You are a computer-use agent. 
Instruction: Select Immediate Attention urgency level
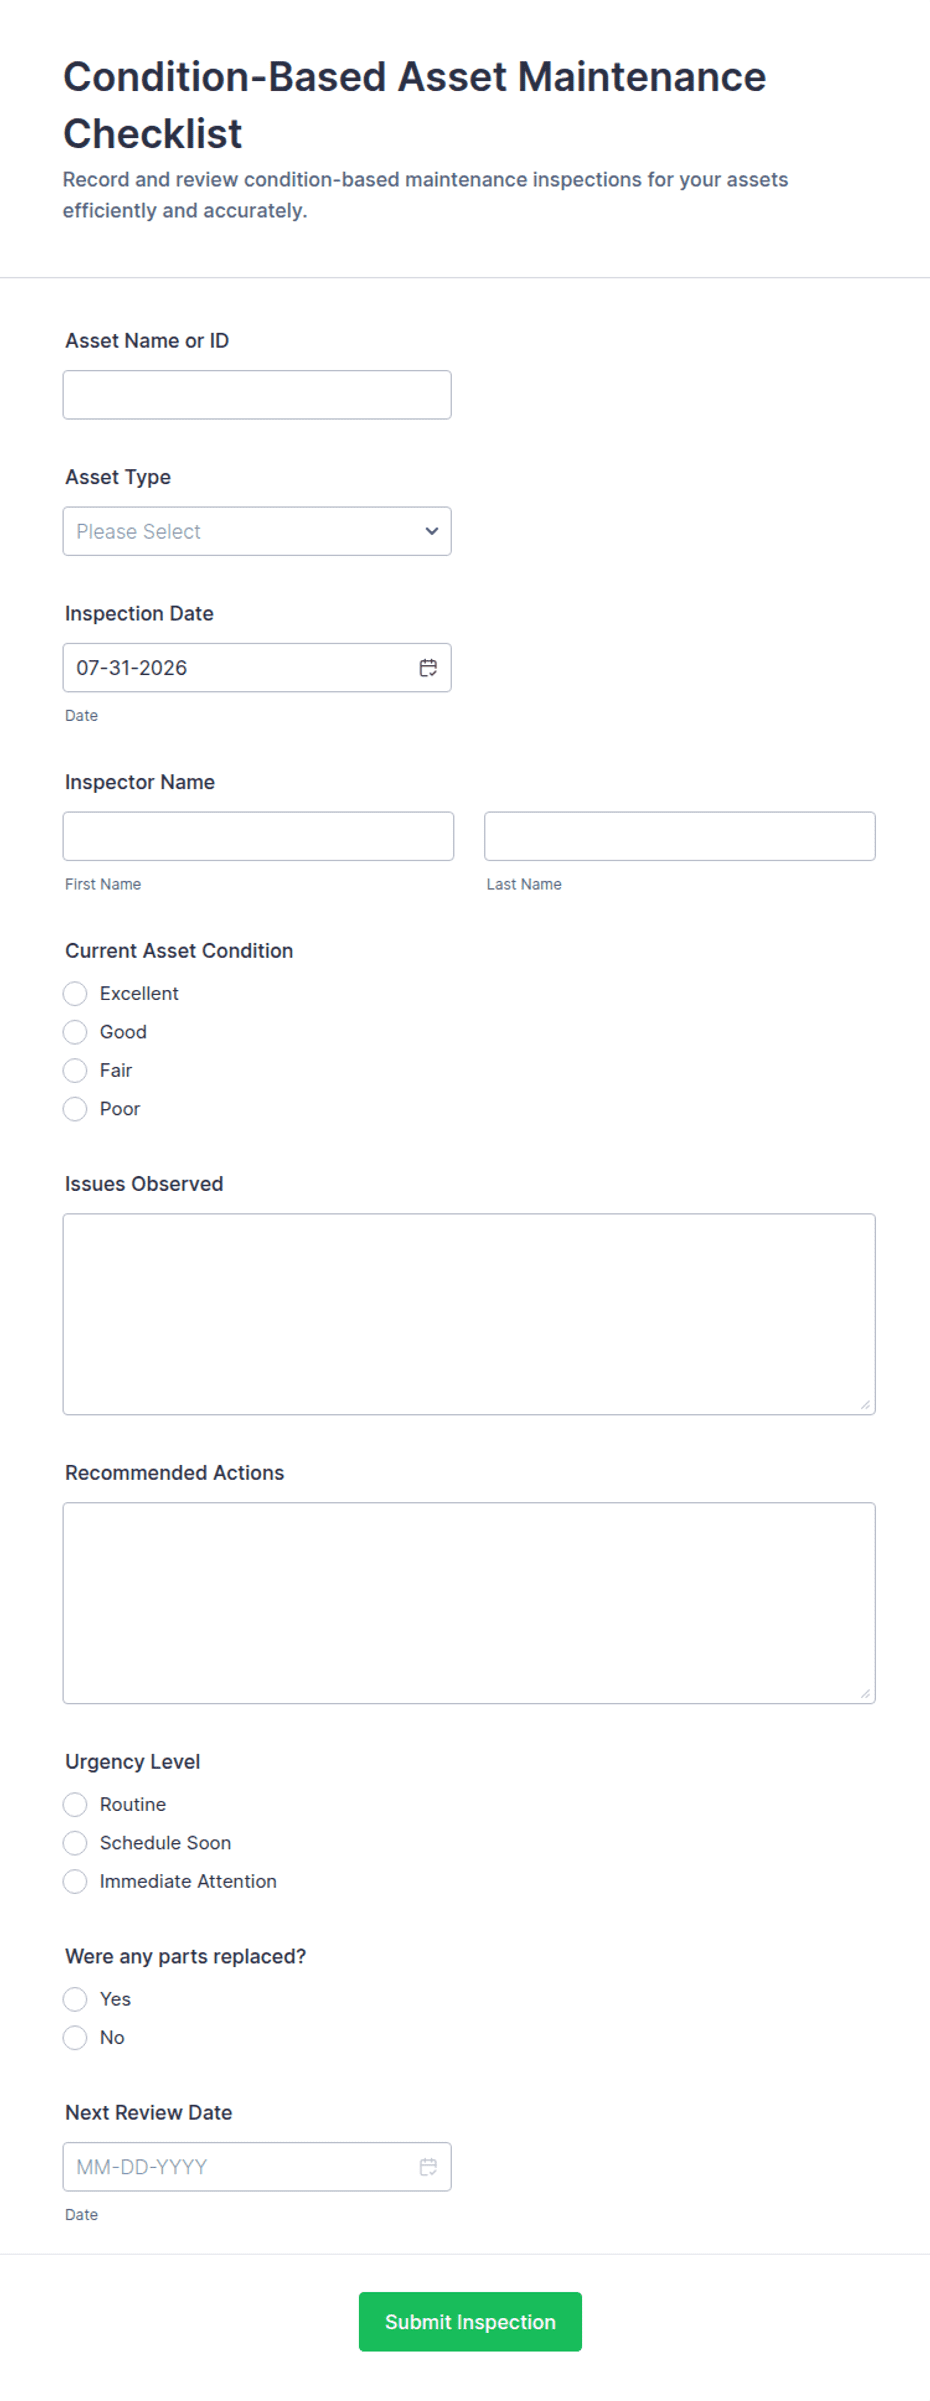pyautogui.click(x=75, y=1882)
